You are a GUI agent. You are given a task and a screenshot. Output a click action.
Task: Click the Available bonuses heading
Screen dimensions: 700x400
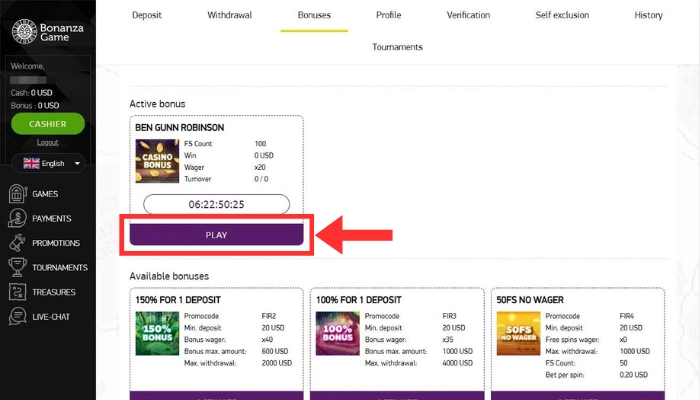tap(169, 276)
